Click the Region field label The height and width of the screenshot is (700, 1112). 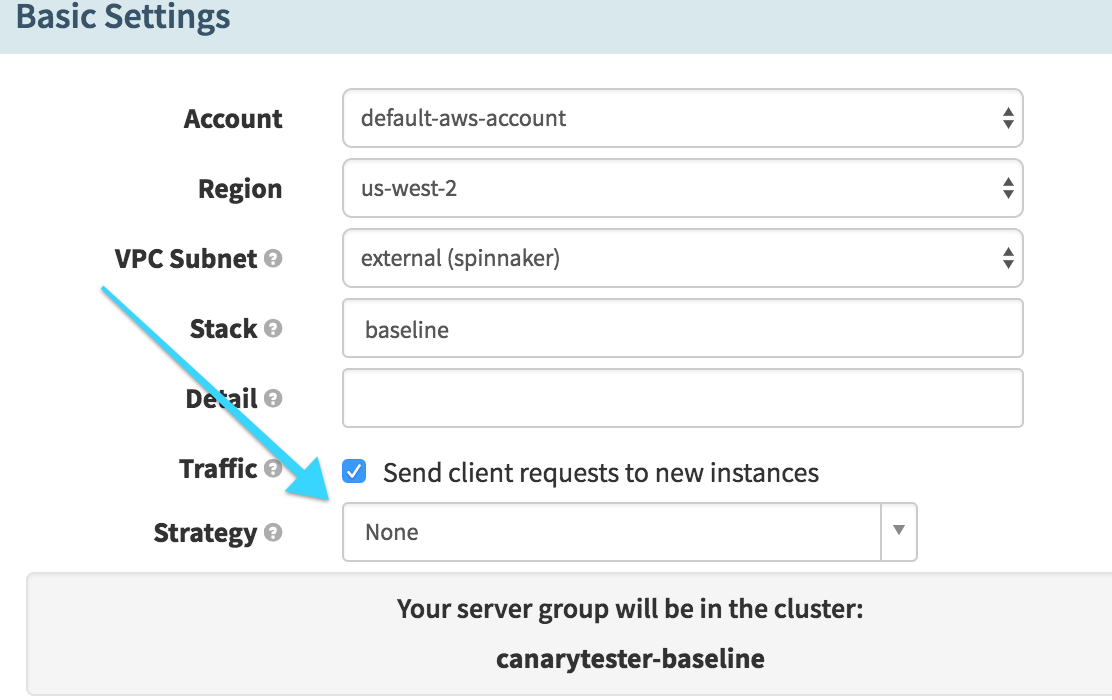click(240, 189)
